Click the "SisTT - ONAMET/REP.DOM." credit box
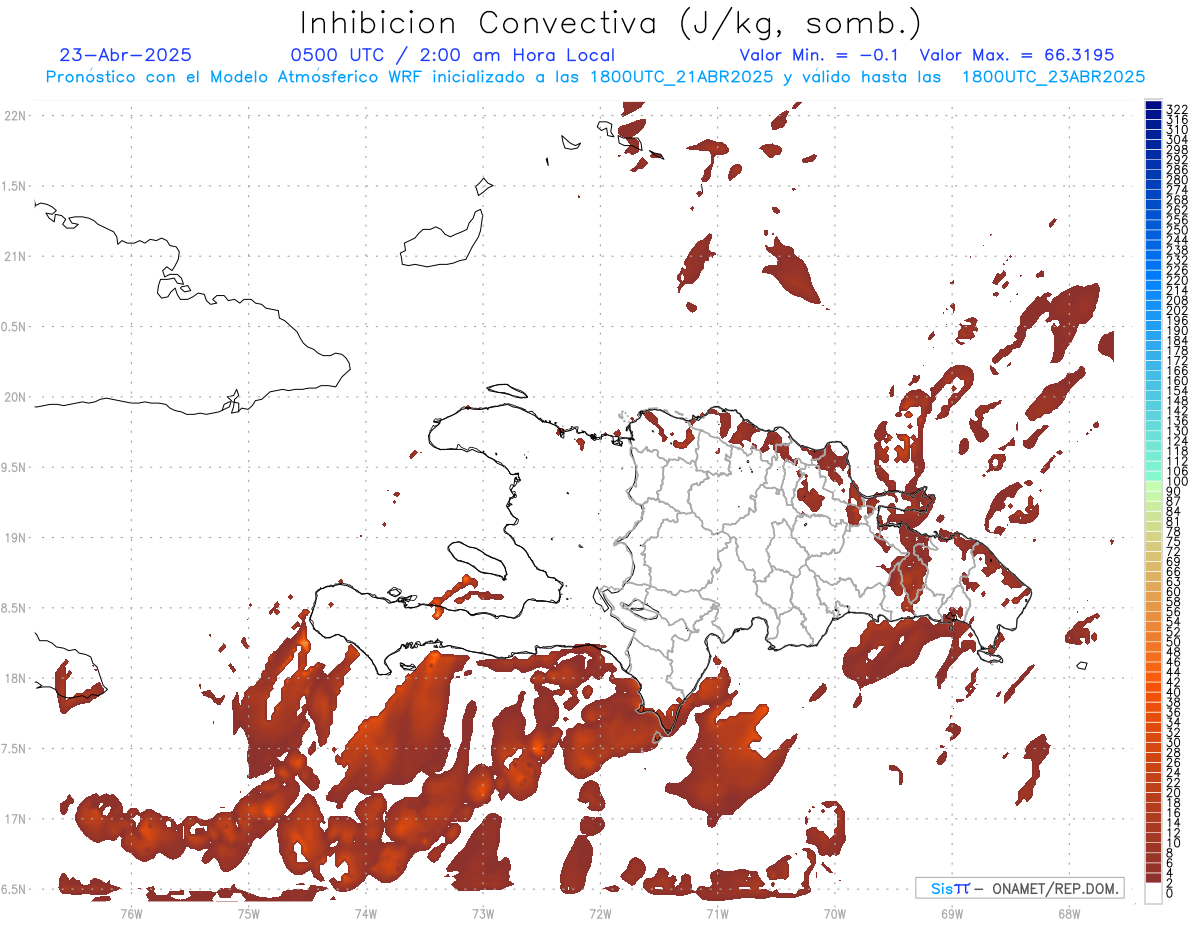 [x=1019, y=888]
